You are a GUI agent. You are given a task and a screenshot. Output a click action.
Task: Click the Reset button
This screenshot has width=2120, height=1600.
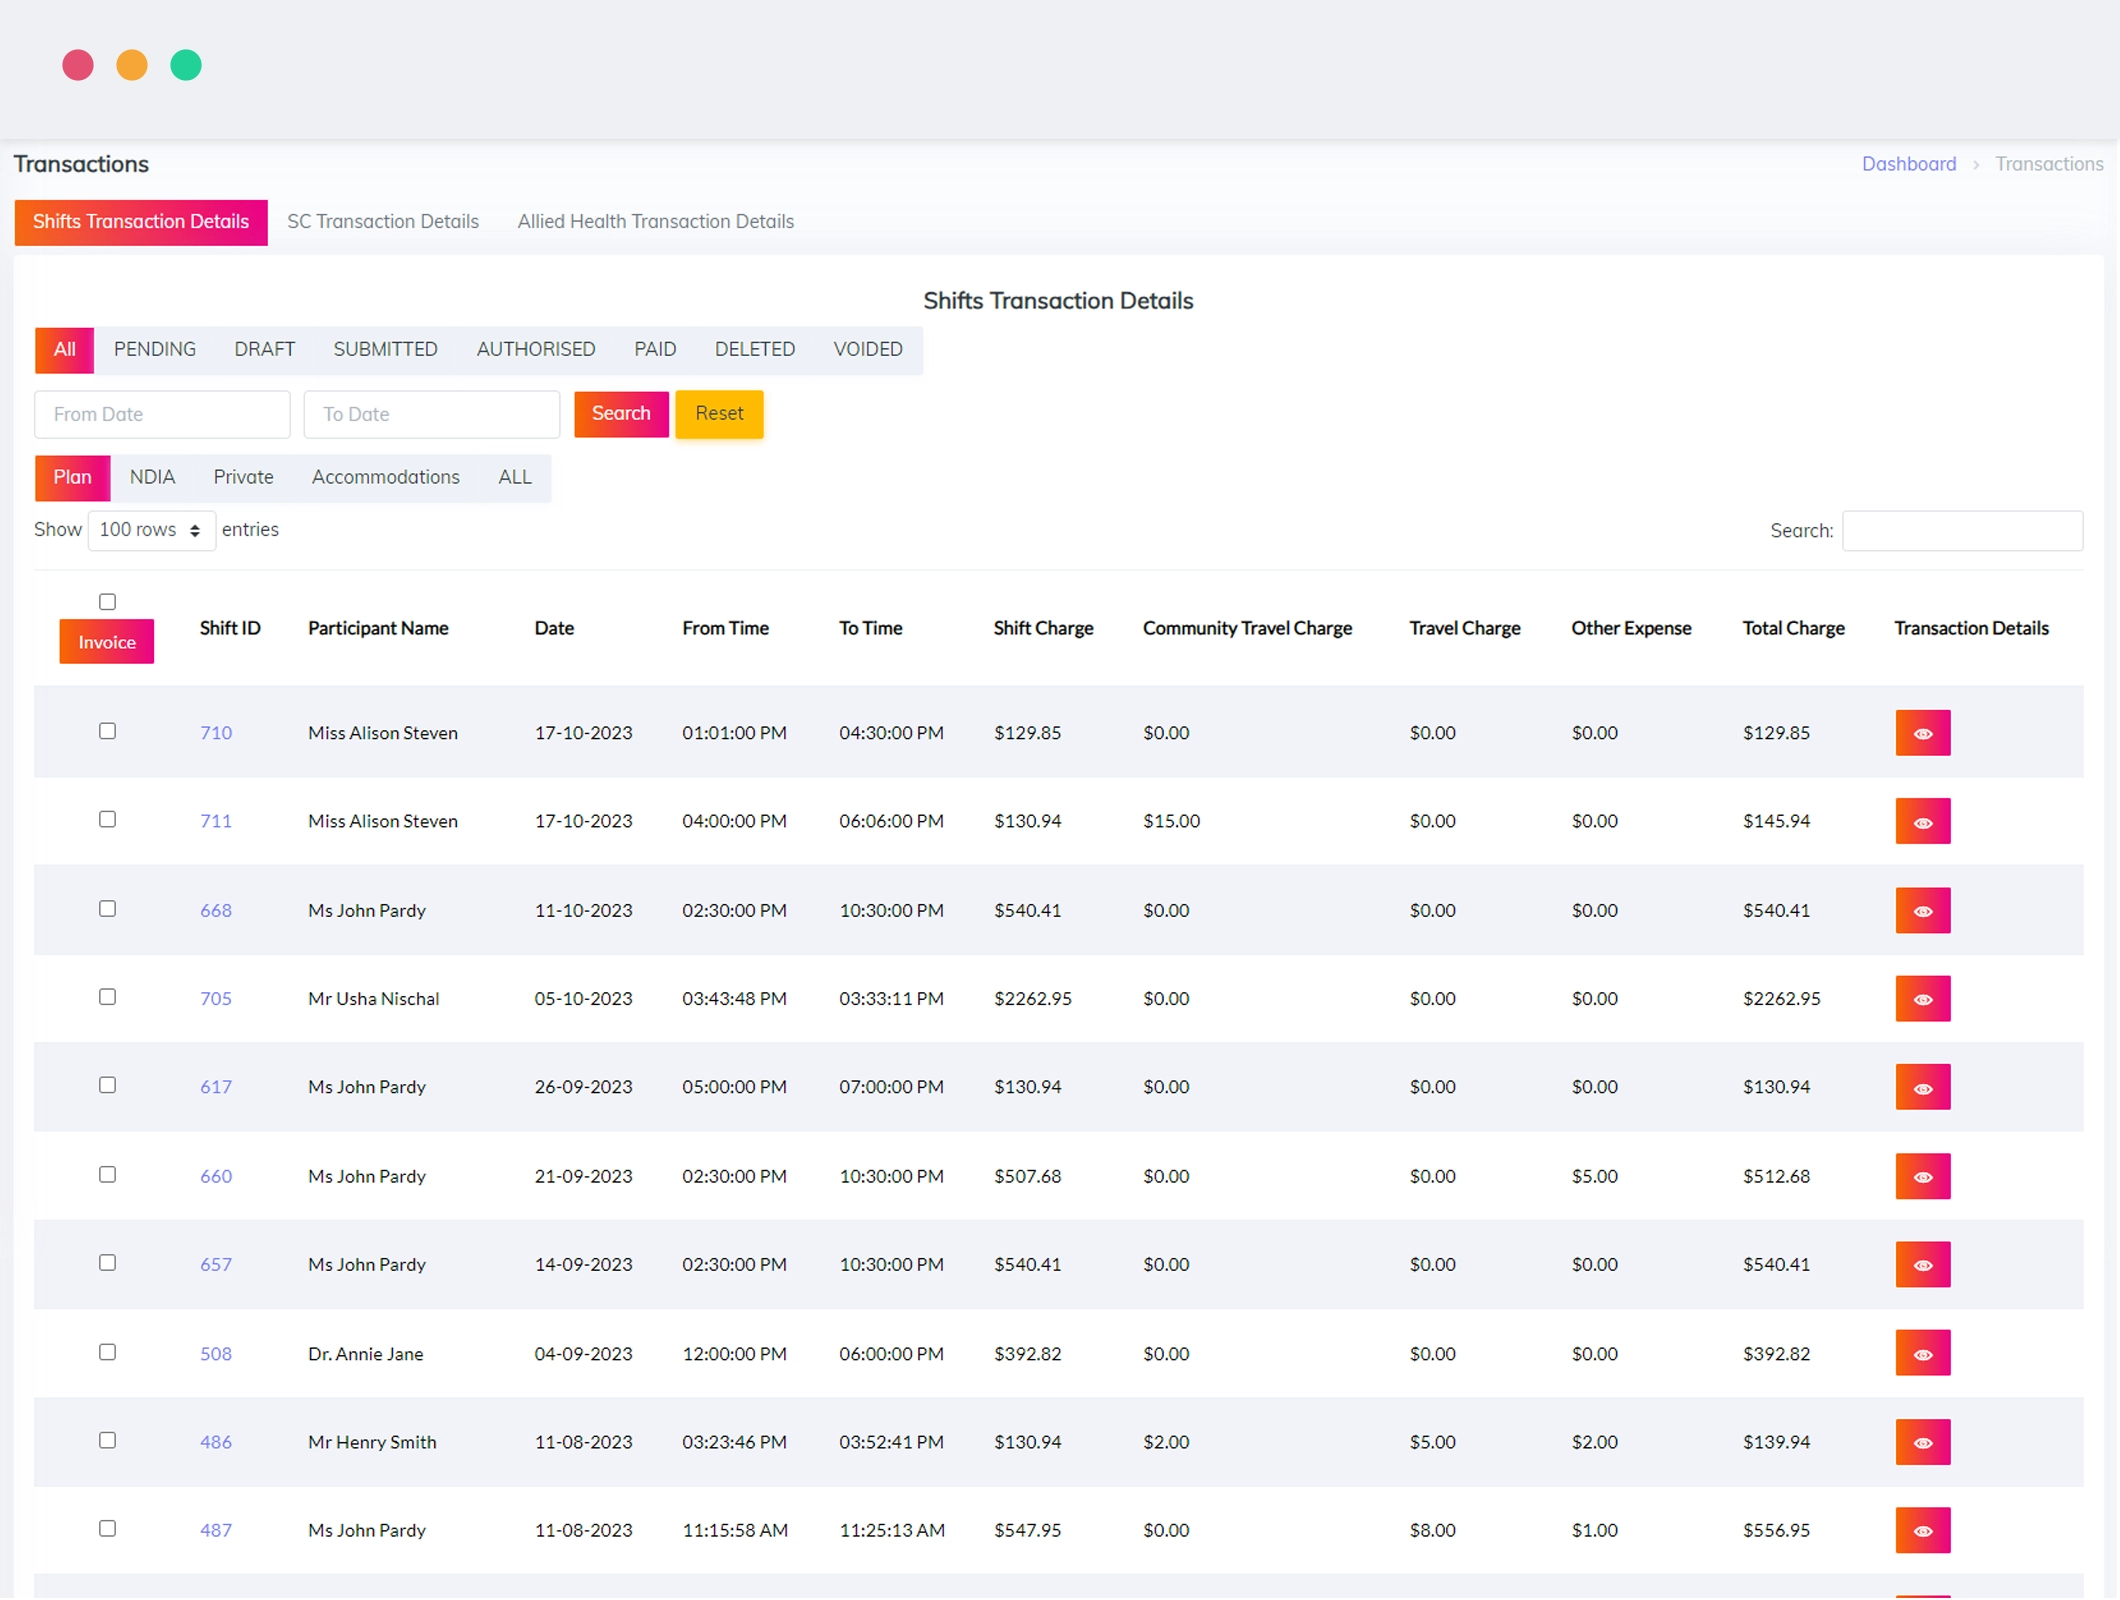pyautogui.click(x=719, y=414)
